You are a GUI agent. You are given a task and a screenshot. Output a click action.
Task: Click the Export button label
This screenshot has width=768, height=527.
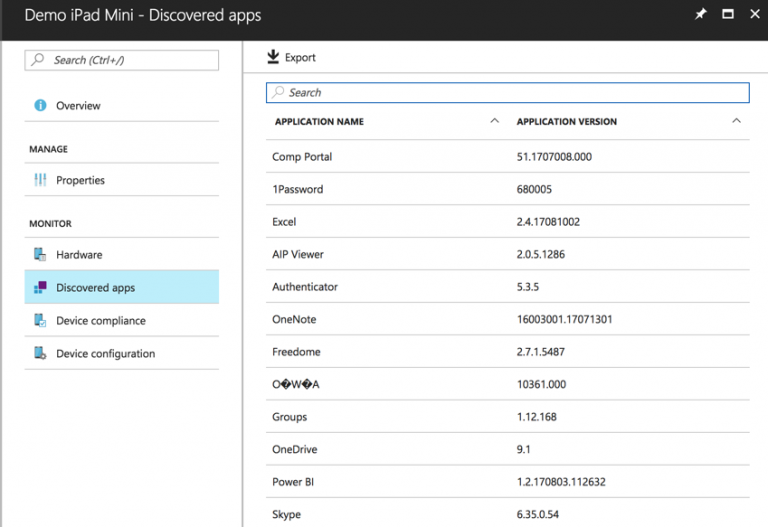[x=300, y=57]
